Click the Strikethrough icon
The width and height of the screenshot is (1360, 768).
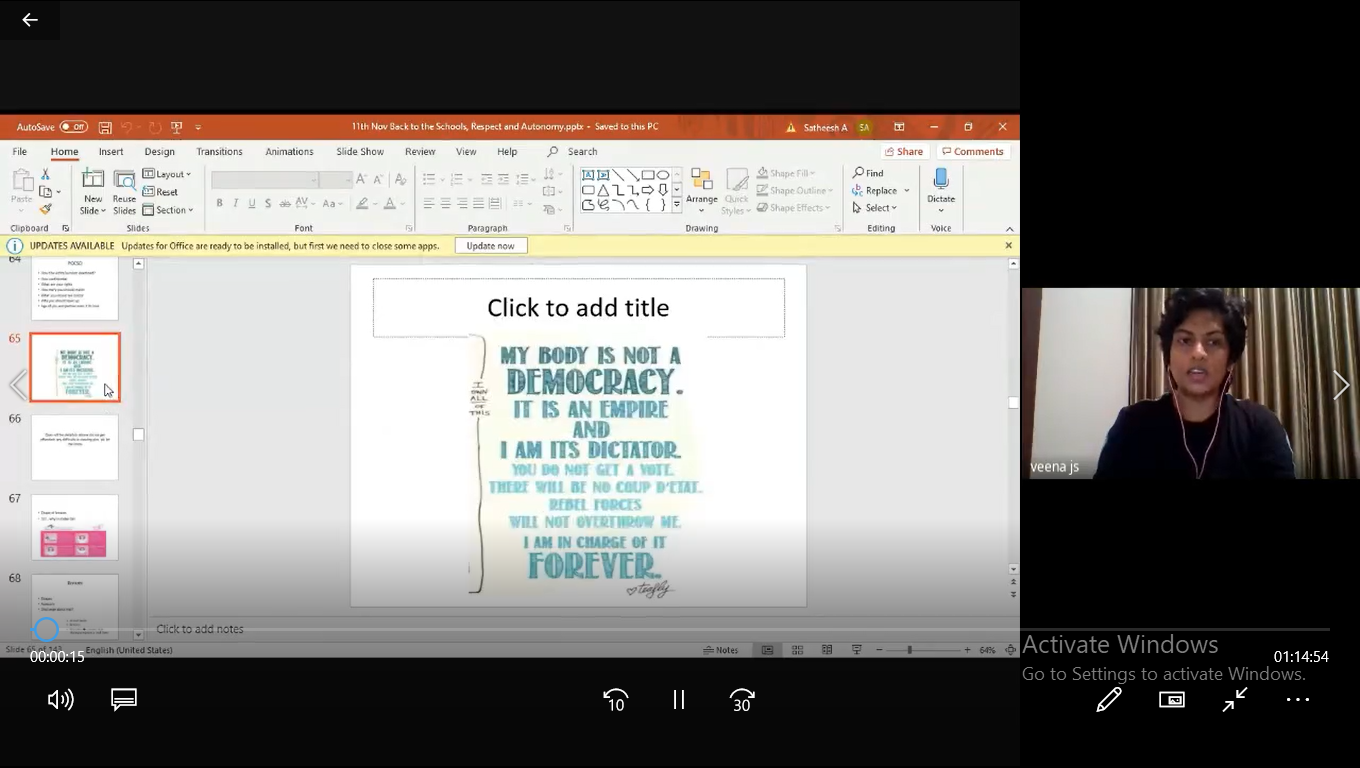(x=285, y=203)
